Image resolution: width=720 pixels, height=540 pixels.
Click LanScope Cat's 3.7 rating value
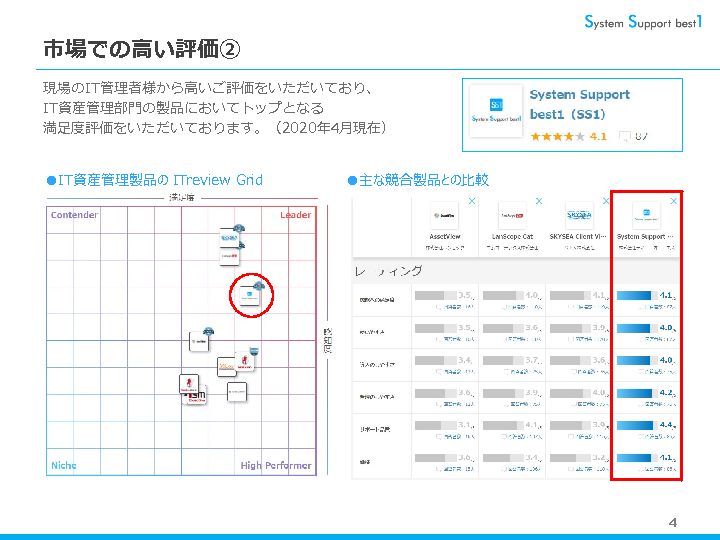[x=532, y=360]
